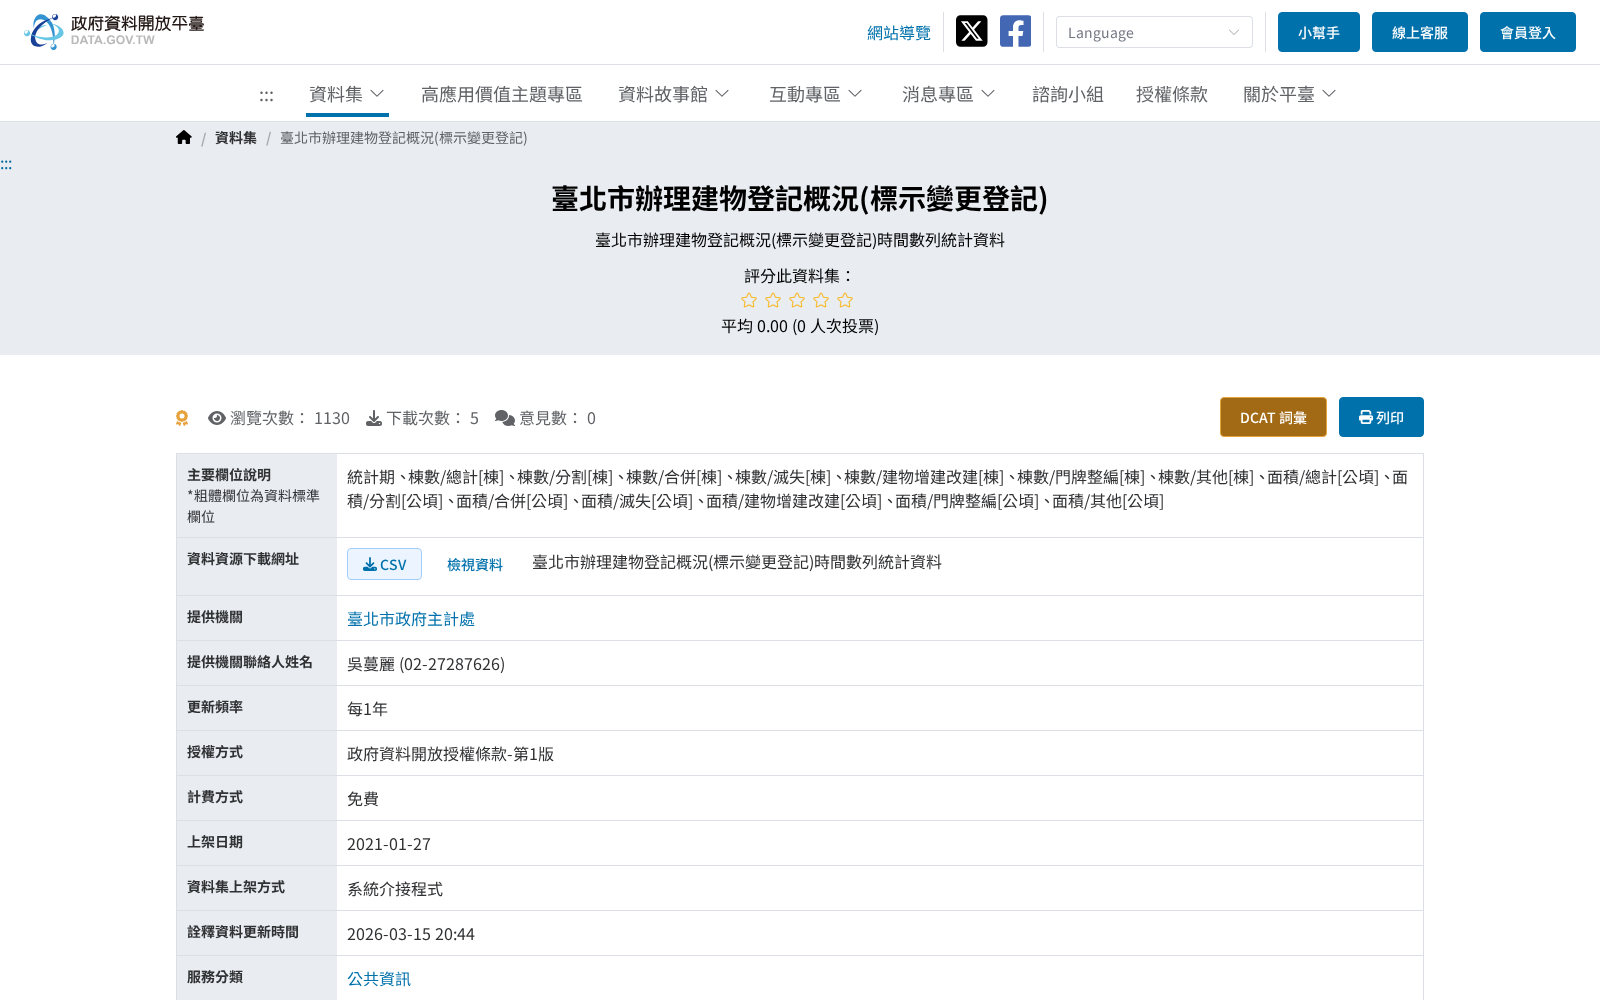Rate the dataset three stars

click(797, 301)
